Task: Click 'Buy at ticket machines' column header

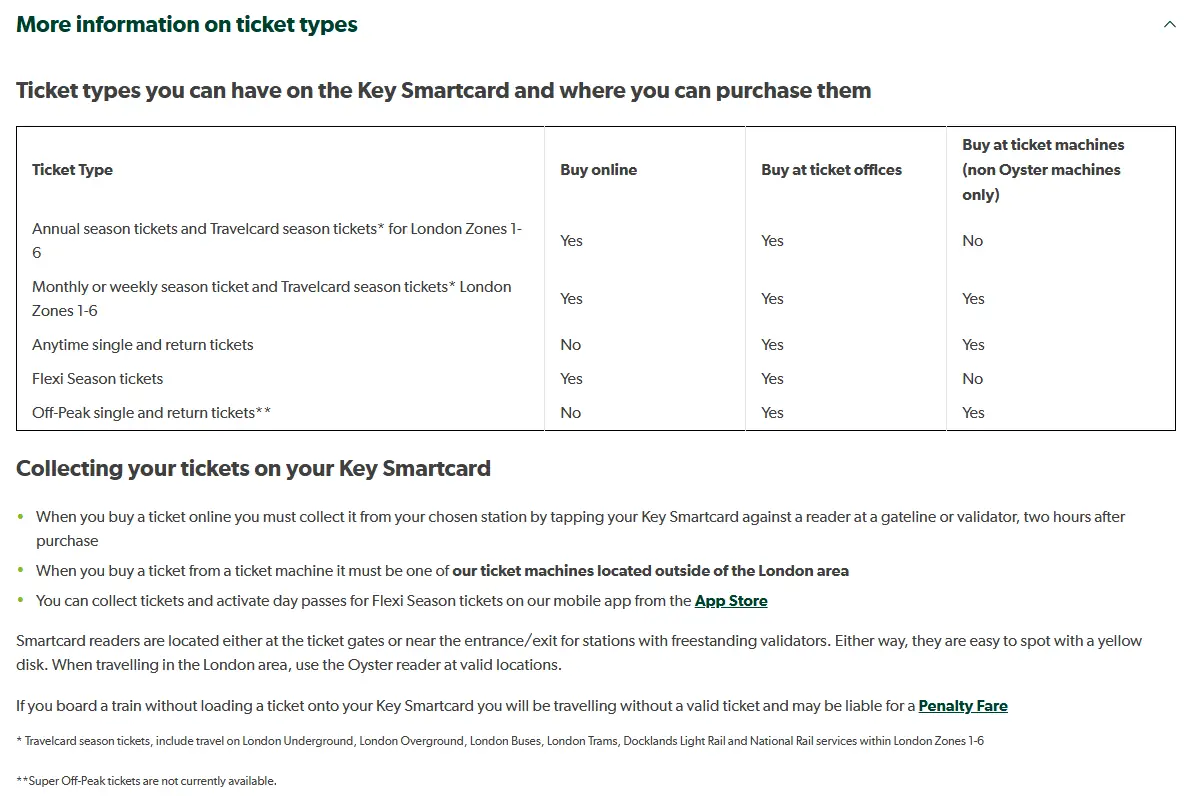Action: pos(1042,170)
